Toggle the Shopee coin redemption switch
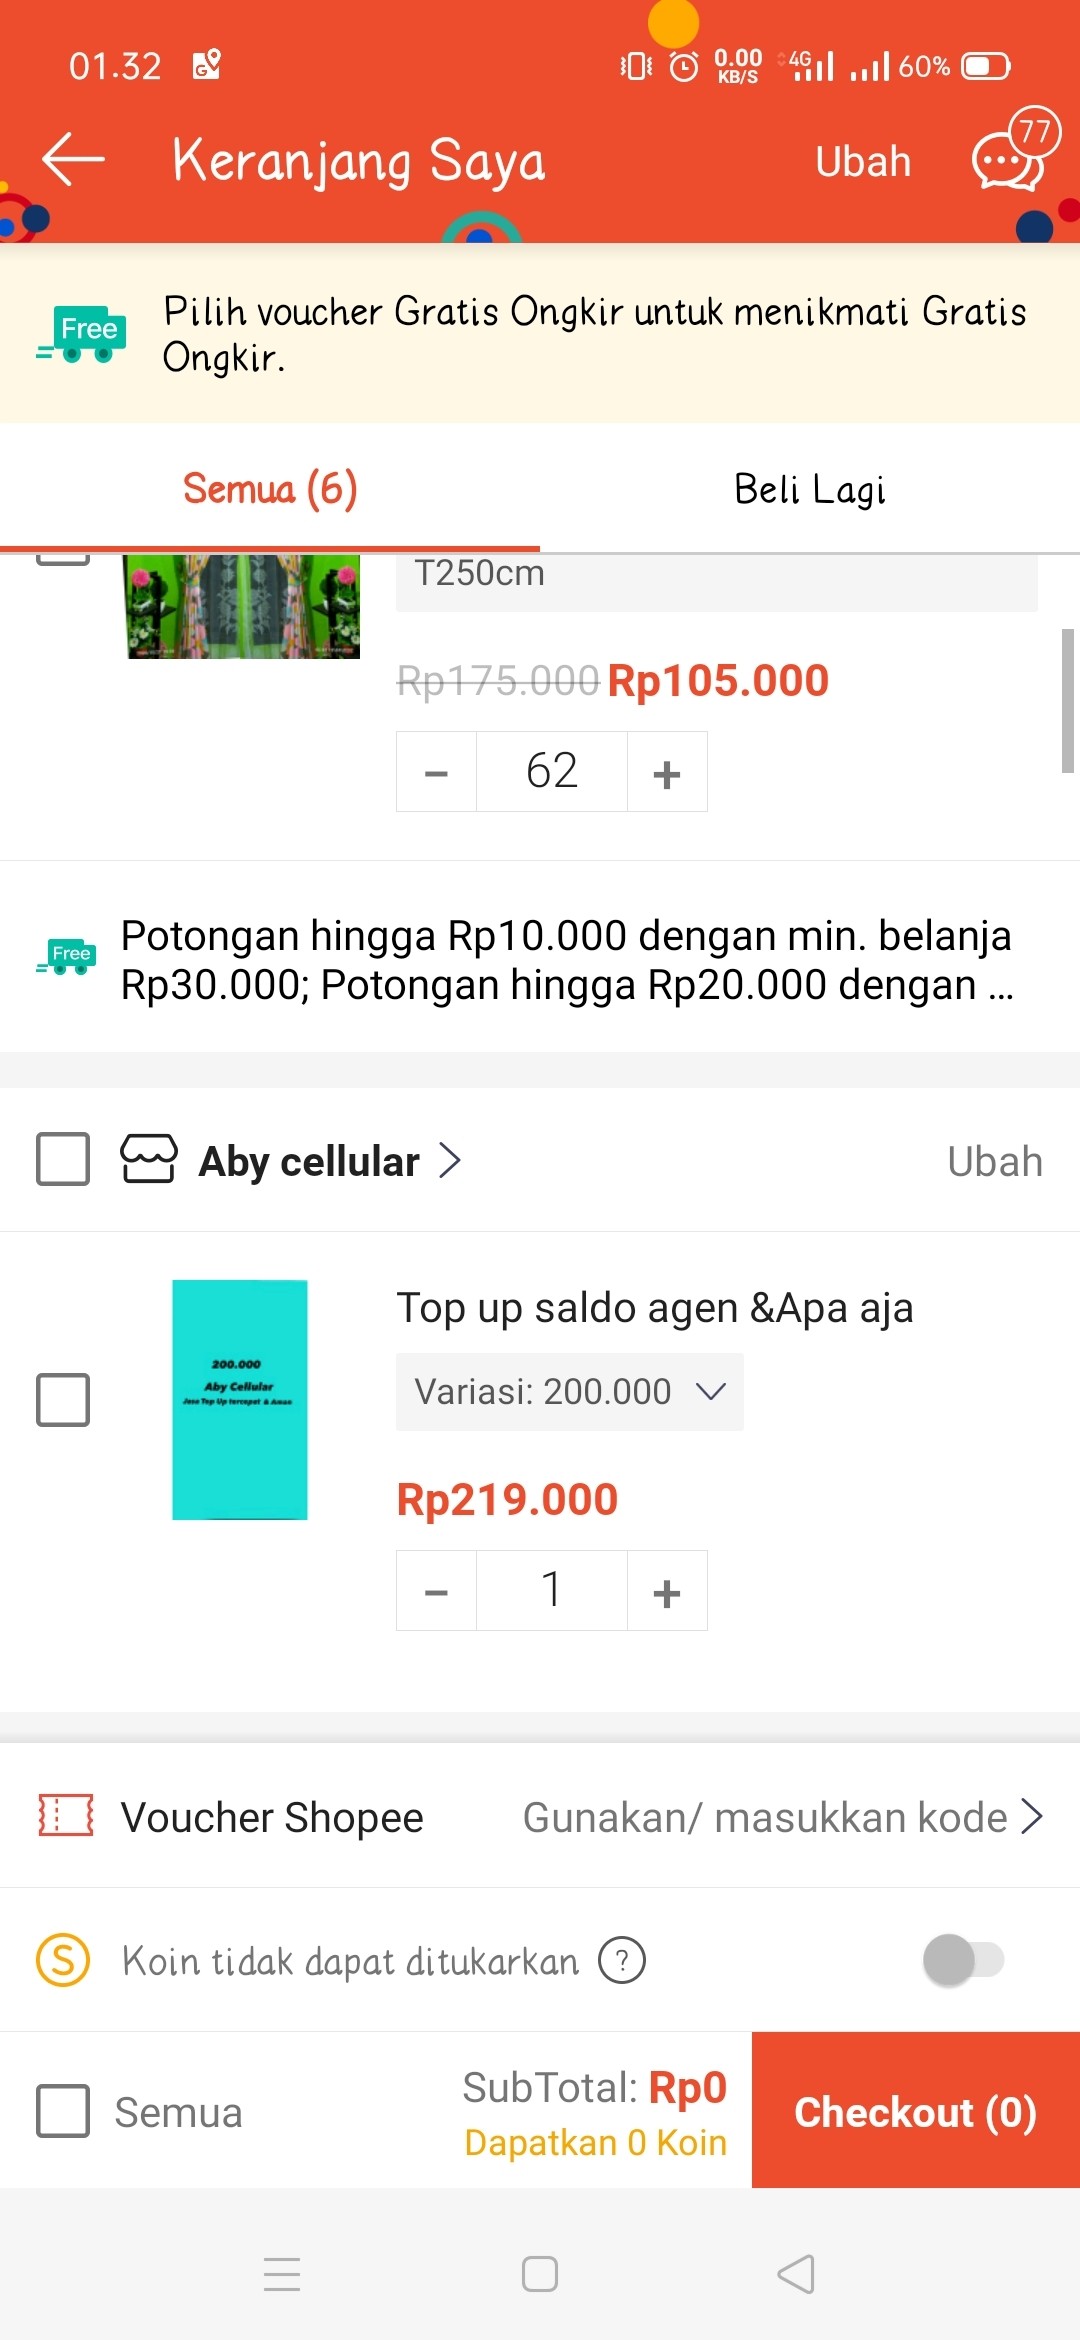 click(963, 1960)
